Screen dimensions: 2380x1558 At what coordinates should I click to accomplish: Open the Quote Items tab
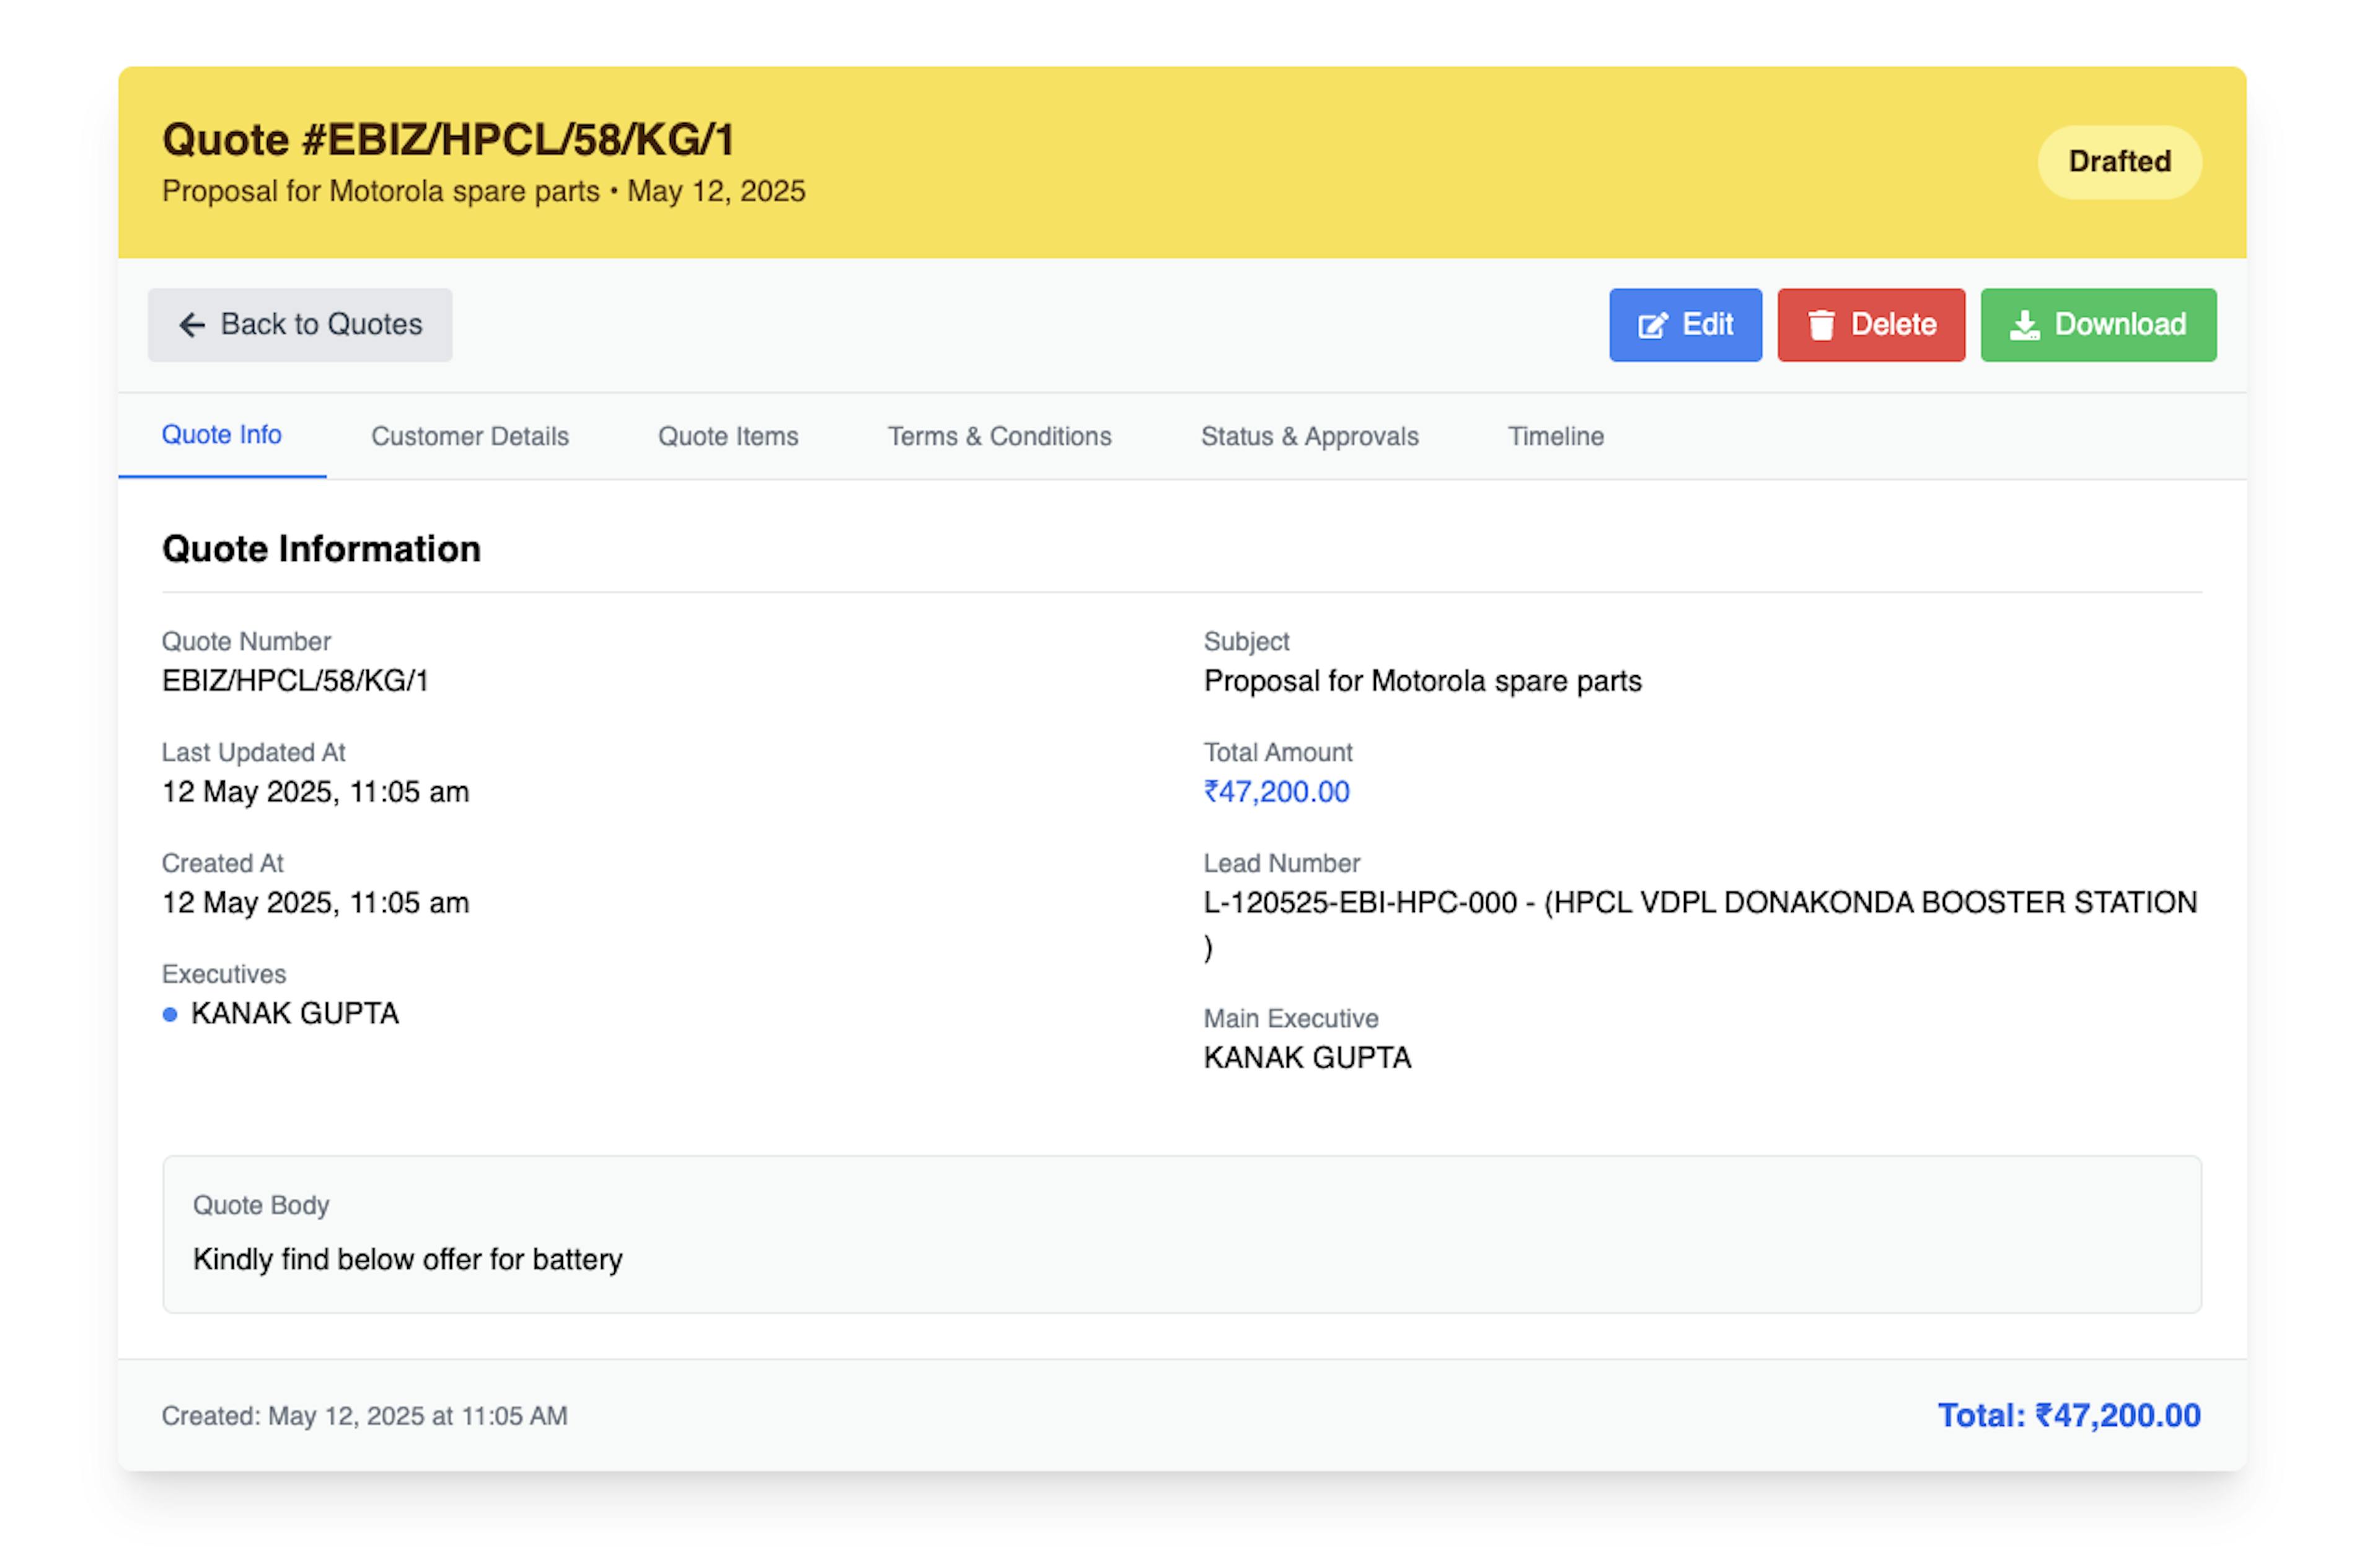point(727,436)
